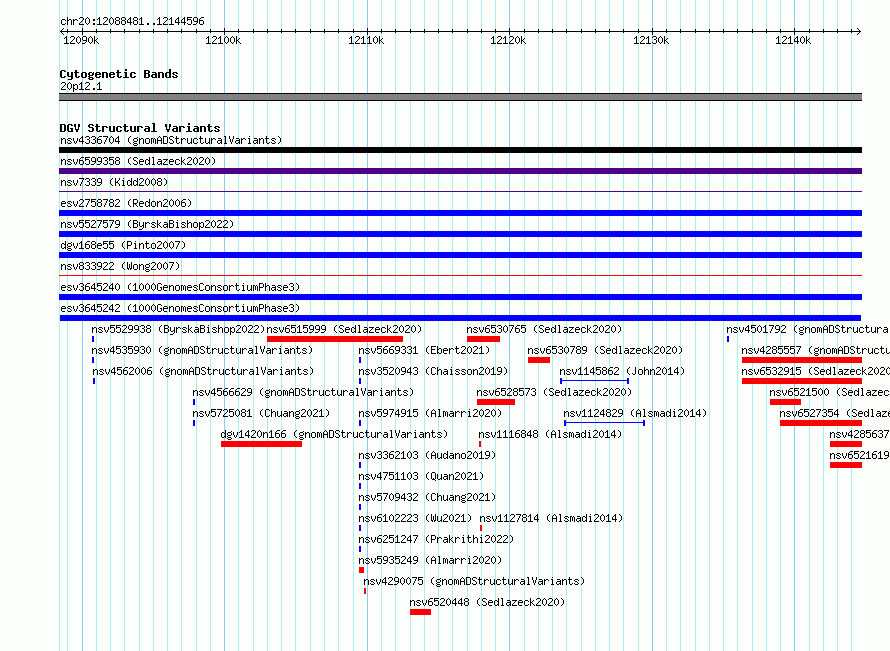This screenshot has height=651, width=890.
Task: Select the nsv6251247 (Prakrithi2022) label
Action: point(436,539)
